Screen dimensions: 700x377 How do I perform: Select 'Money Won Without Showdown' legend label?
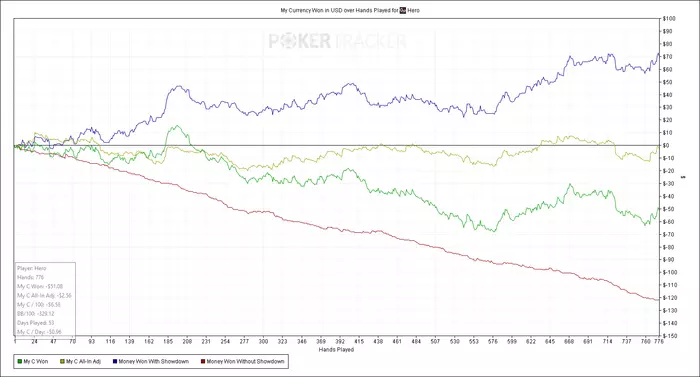click(246, 361)
